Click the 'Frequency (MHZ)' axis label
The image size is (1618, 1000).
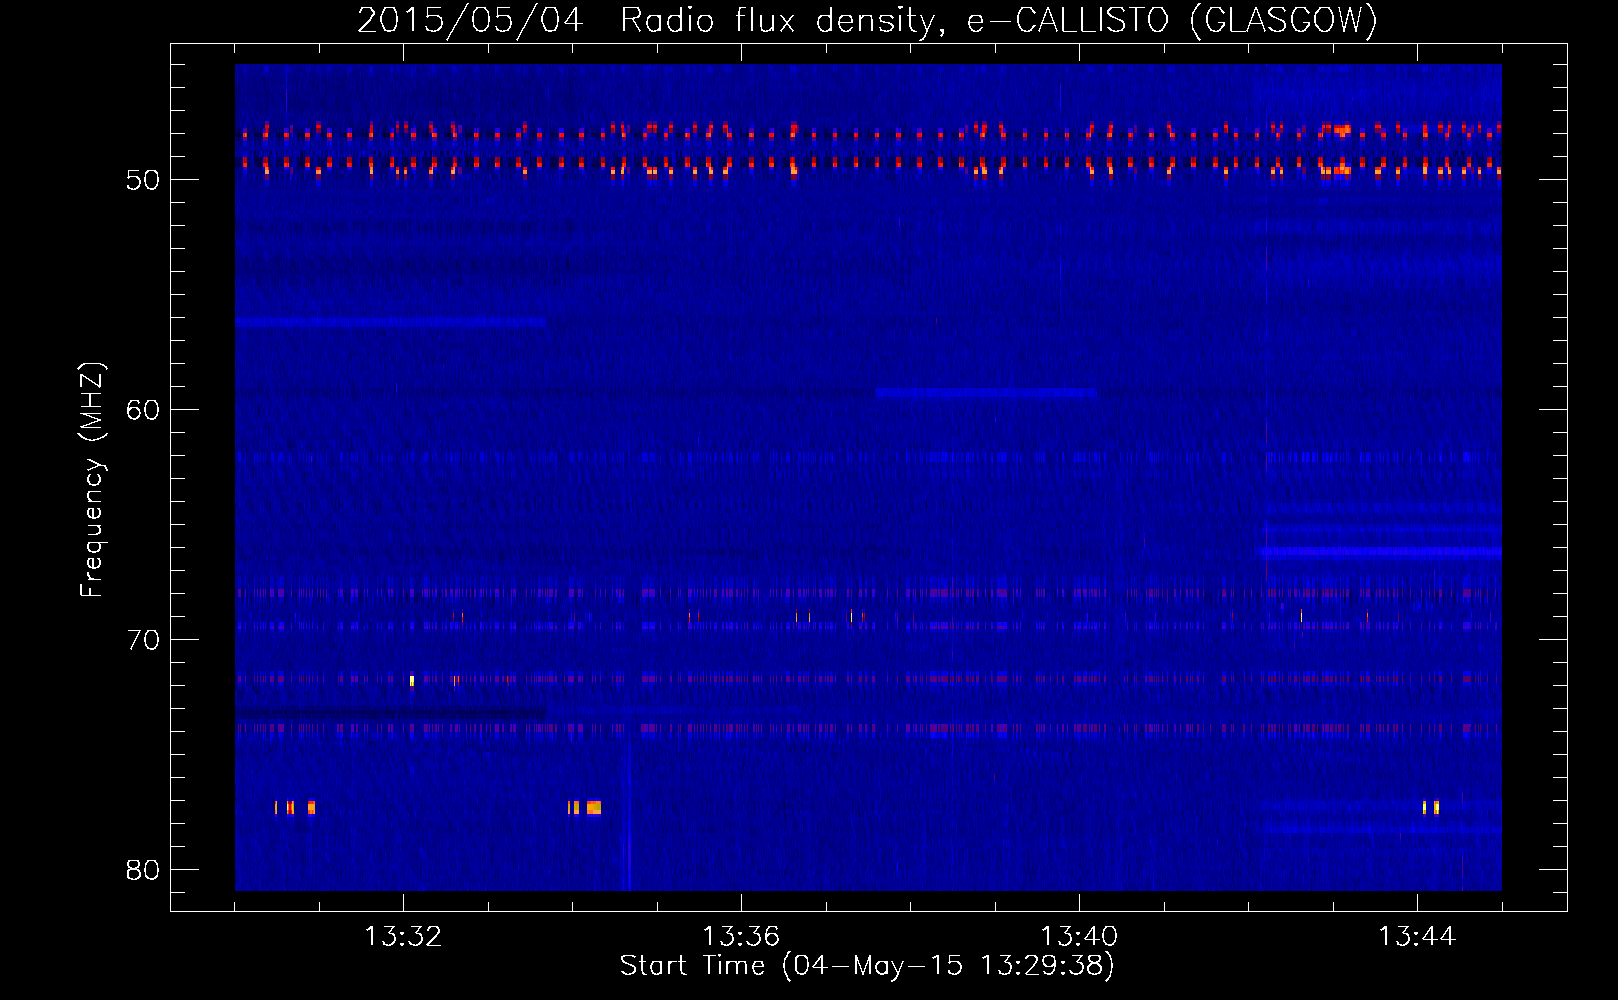(x=91, y=480)
